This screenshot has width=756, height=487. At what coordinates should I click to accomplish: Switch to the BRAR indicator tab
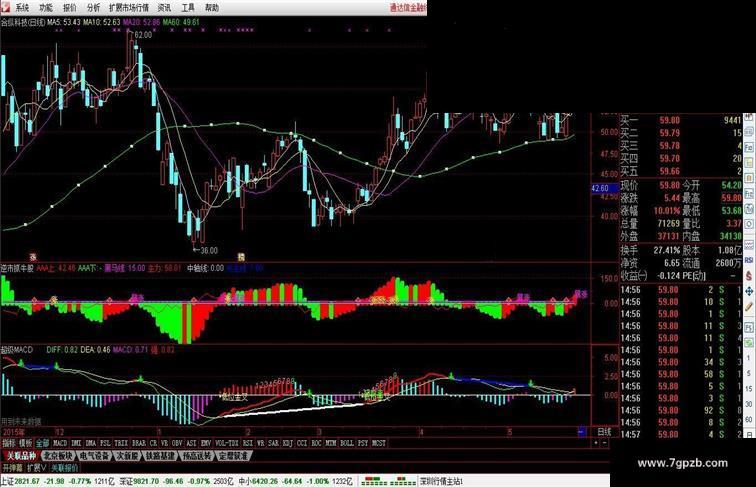(139, 443)
